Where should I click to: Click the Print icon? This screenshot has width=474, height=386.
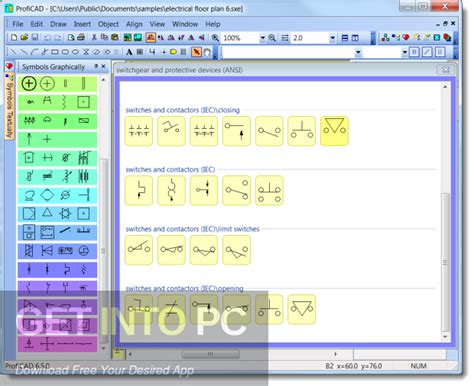81,38
